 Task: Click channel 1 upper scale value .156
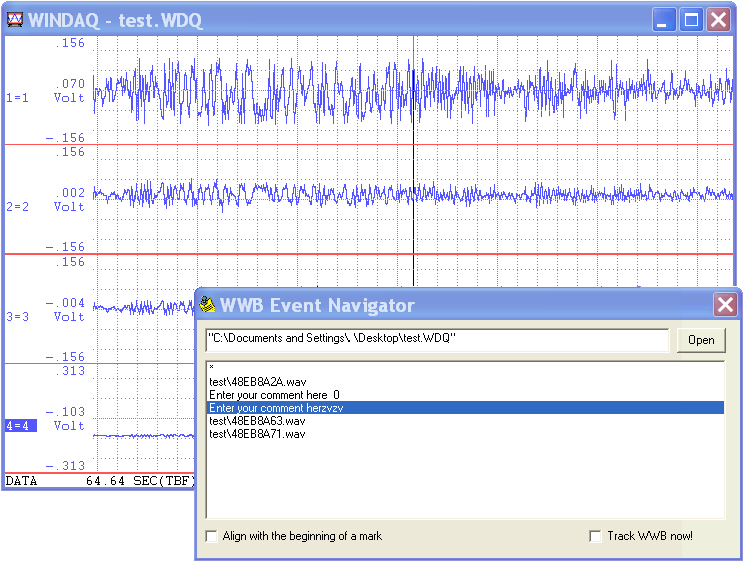click(x=70, y=43)
